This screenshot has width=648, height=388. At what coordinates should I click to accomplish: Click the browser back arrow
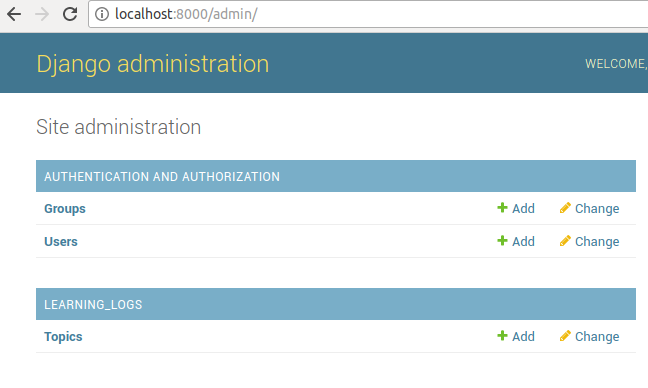tap(14, 14)
